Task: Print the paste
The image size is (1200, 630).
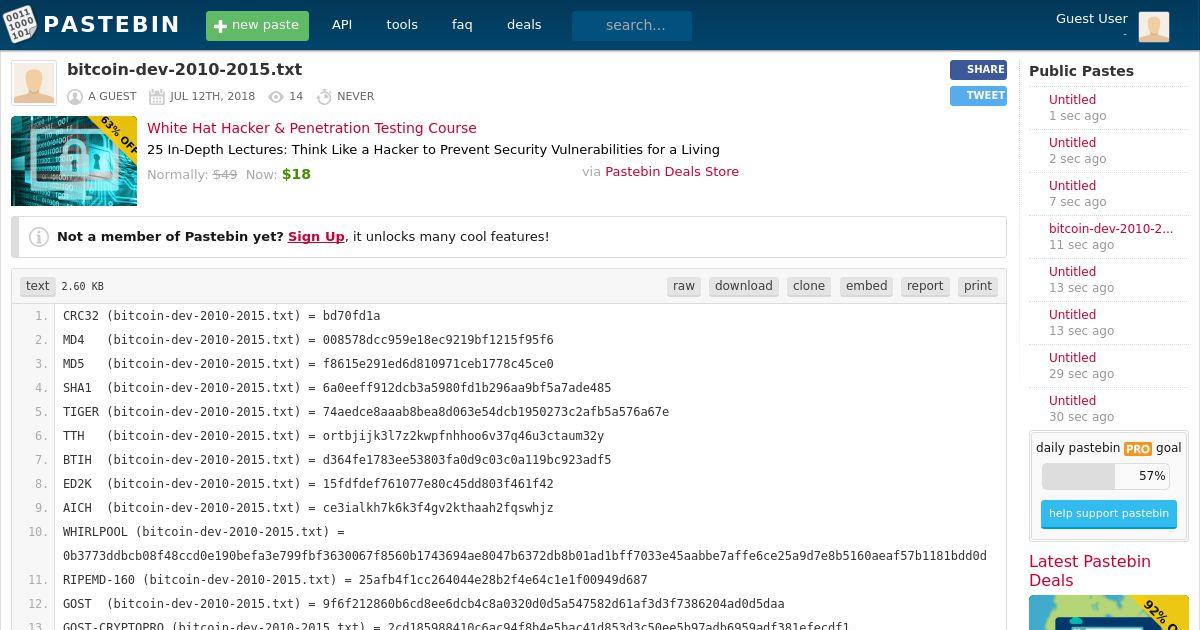Action: point(978,286)
